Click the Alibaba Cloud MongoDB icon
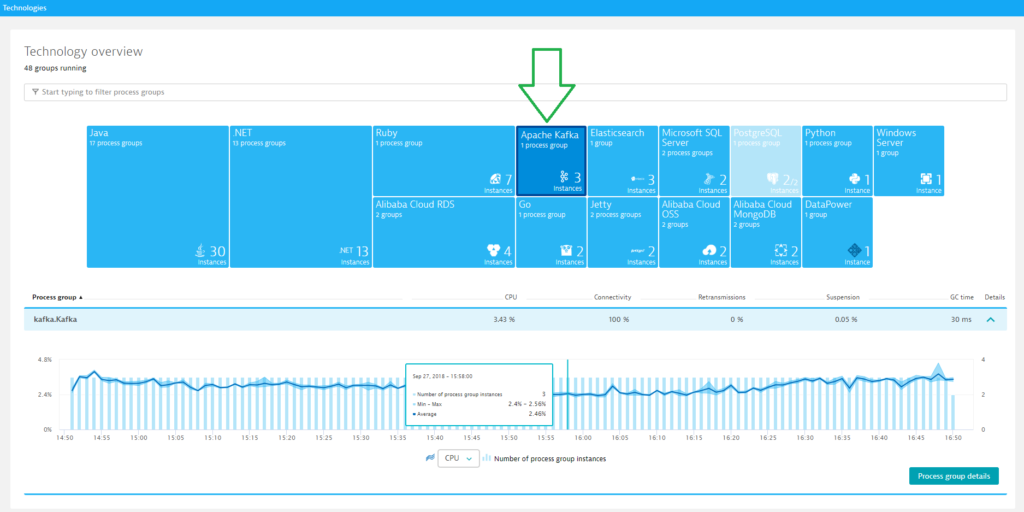Screen dimensions: 1024x512 [781, 250]
